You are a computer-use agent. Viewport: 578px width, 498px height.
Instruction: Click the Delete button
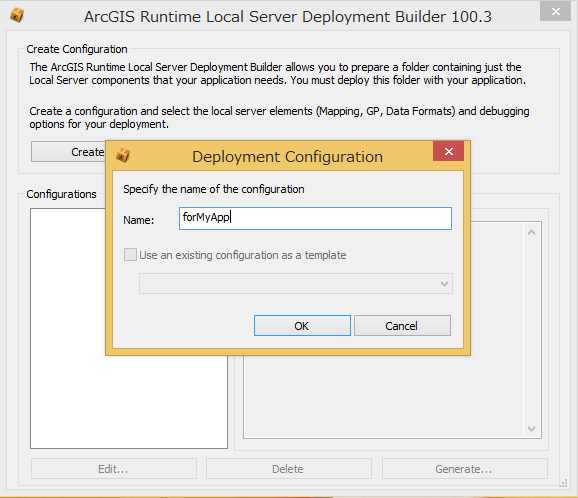pyautogui.click(x=288, y=469)
